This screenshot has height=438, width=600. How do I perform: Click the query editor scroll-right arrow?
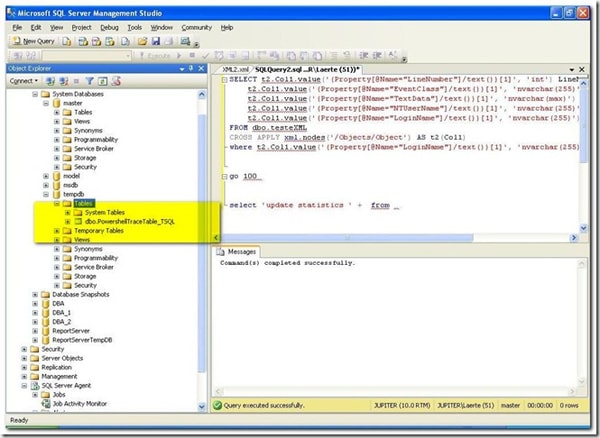click(x=573, y=238)
